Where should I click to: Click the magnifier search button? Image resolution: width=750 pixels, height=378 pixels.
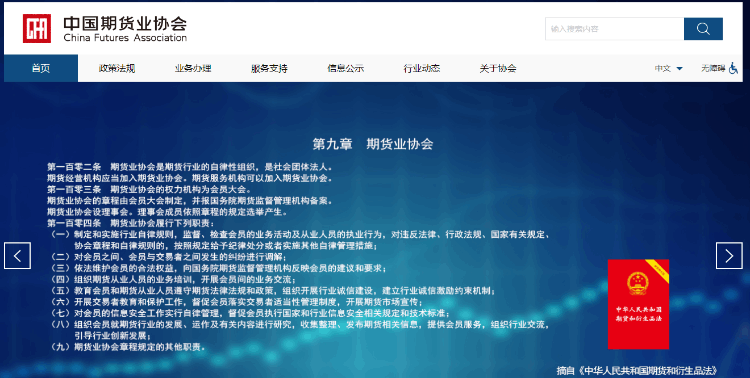tap(703, 29)
